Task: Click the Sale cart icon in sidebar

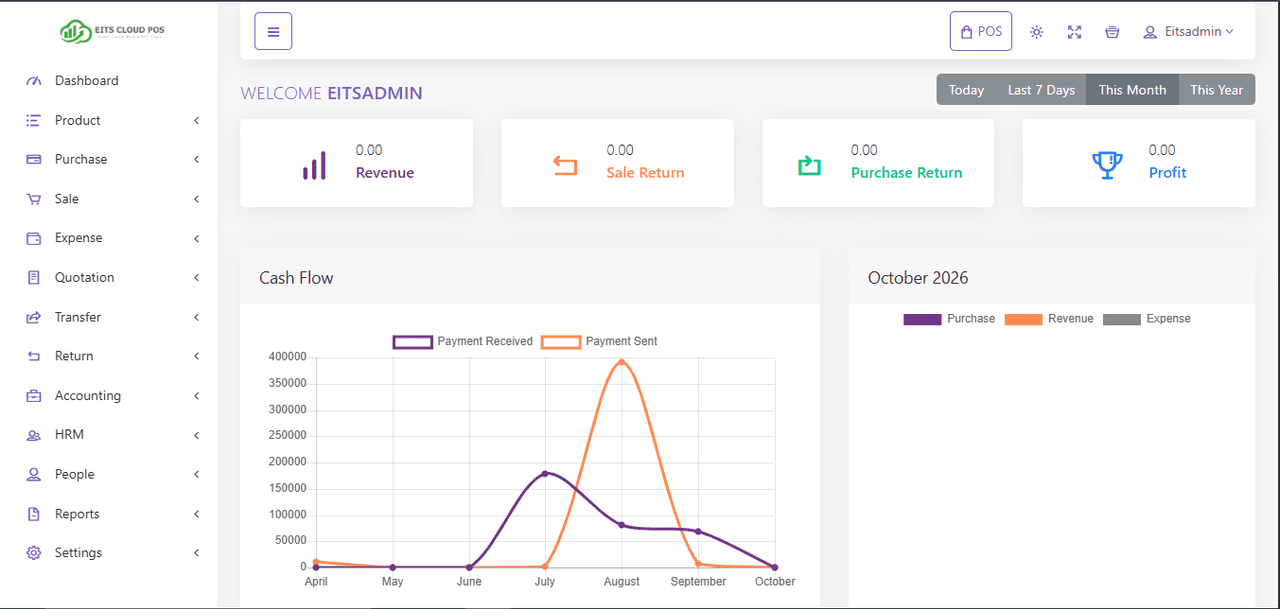Action: pos(34,199)
